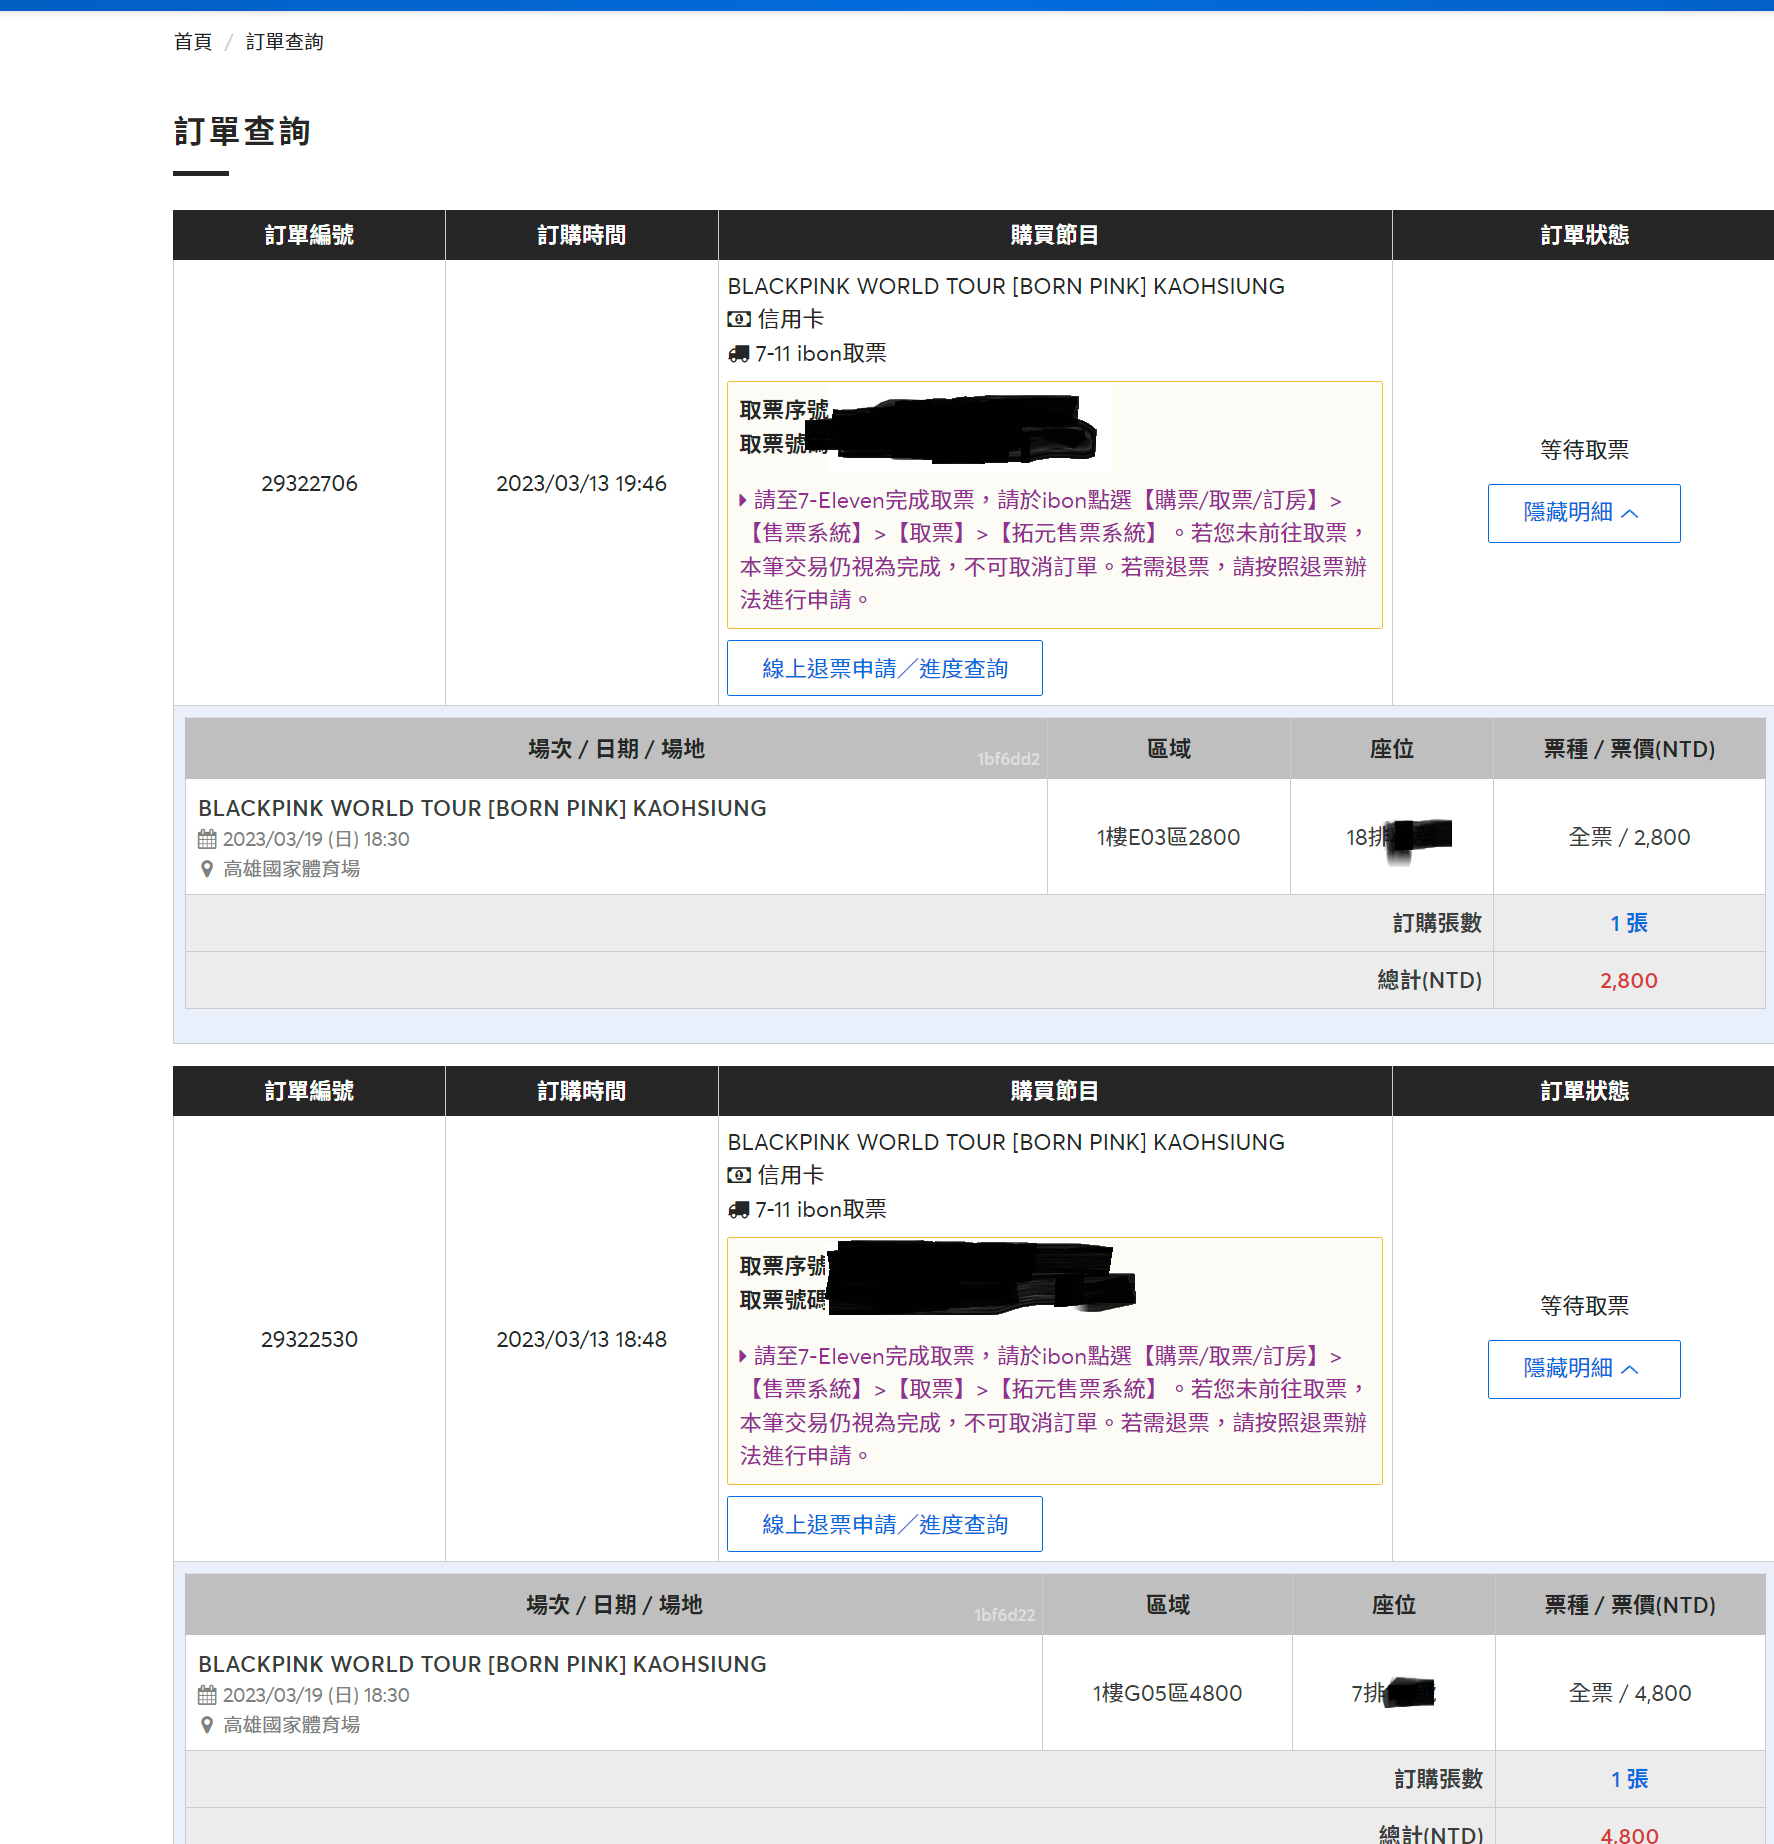
Task: Click the red 2,800 total amount
Action: point(1628,981)
